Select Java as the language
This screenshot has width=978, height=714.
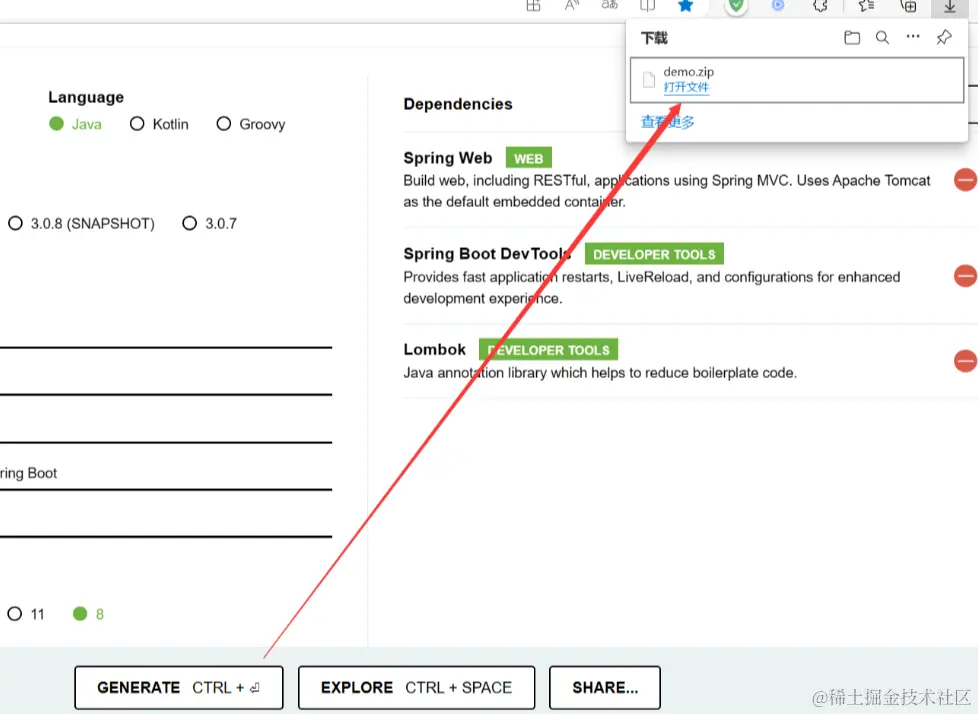click(x=75, y=124)
